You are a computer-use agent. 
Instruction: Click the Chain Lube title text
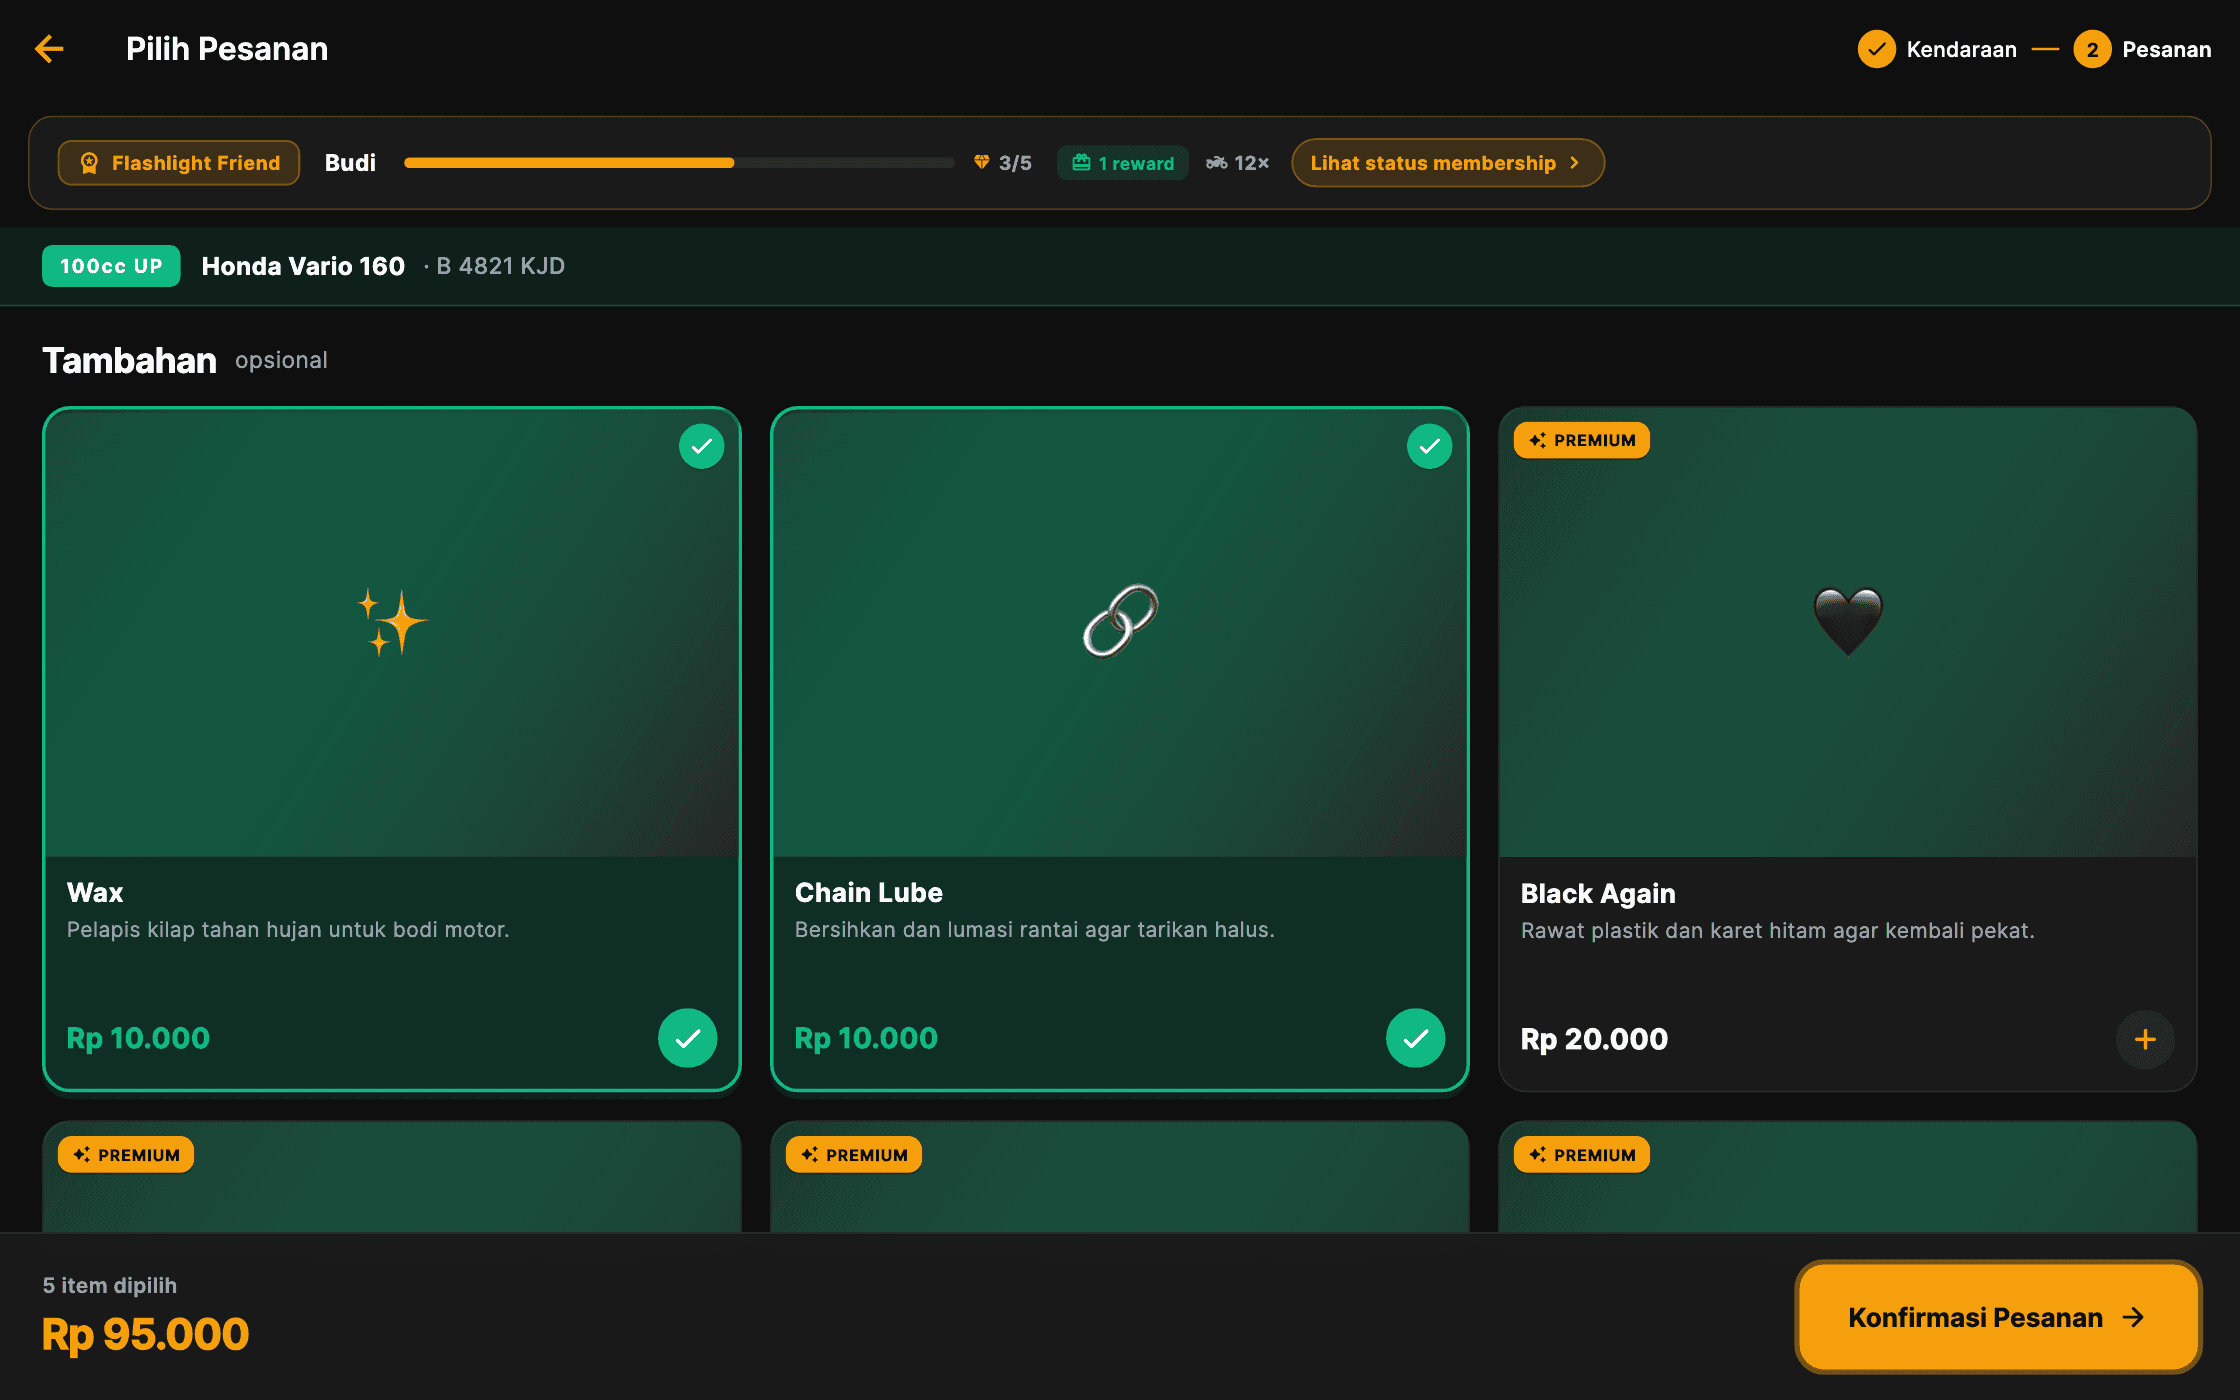click(x=869, y=892)
